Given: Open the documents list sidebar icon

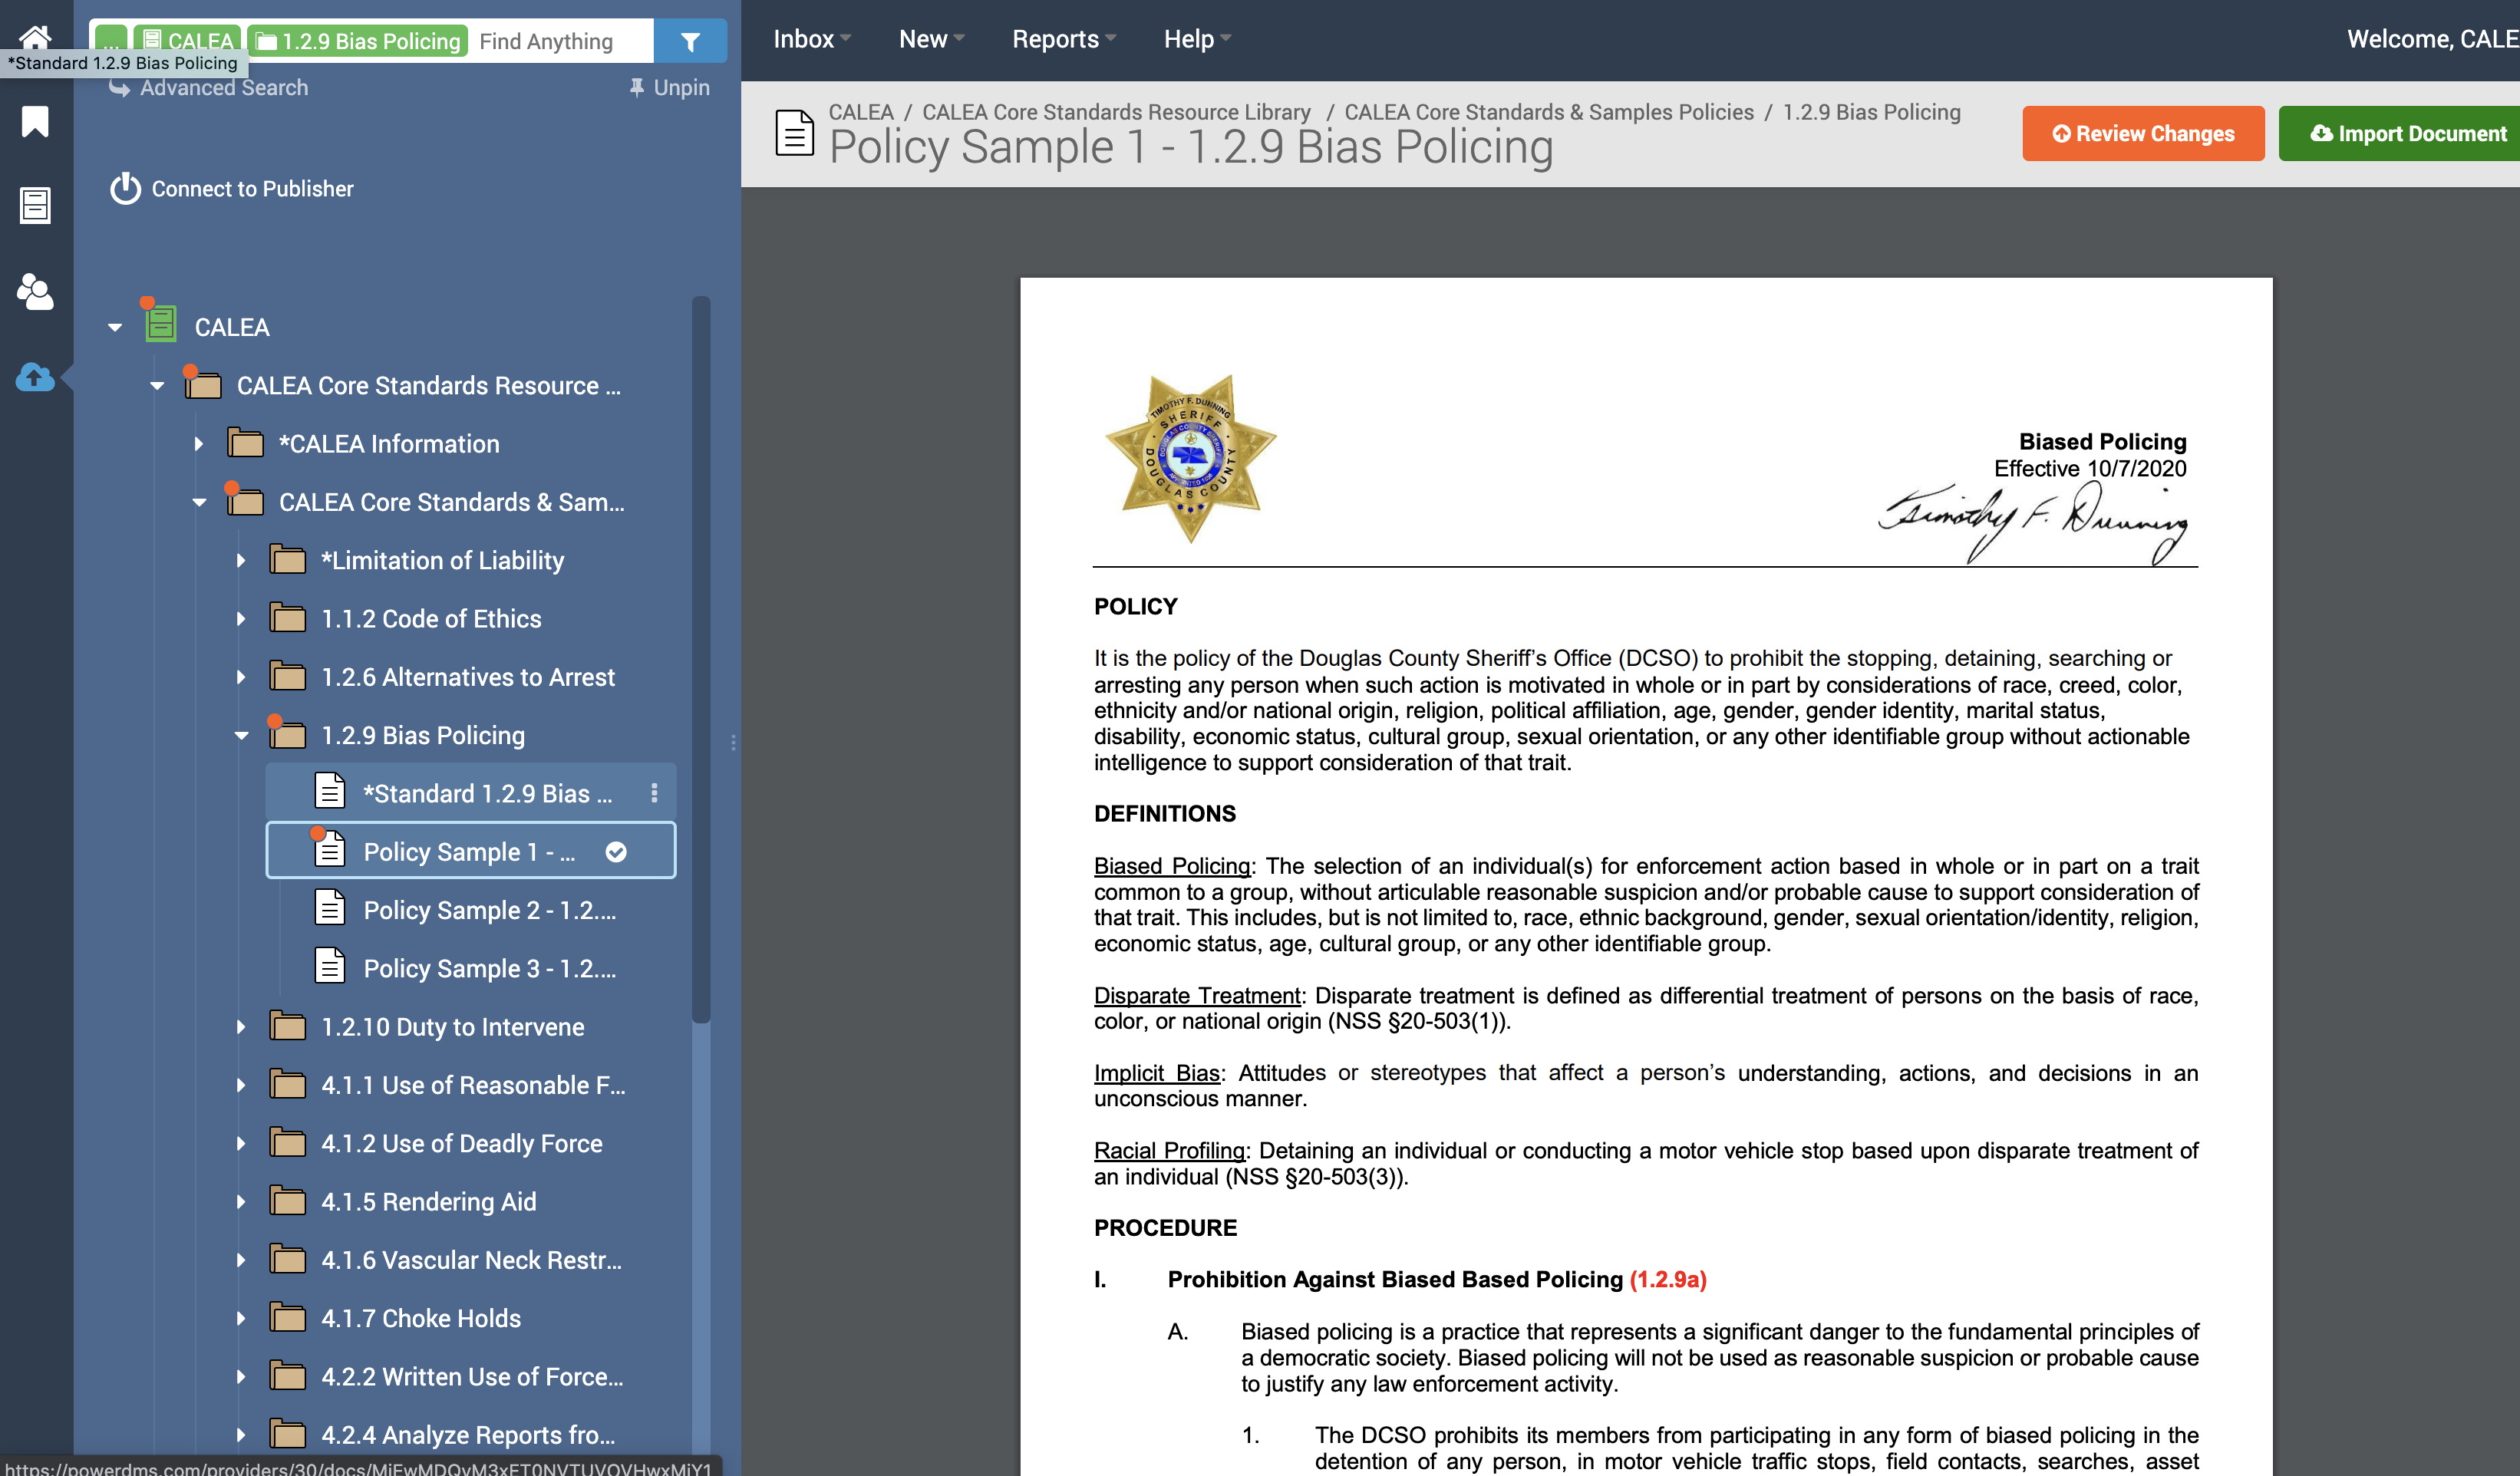Looking at the screenshot, I should coord(35,205).
